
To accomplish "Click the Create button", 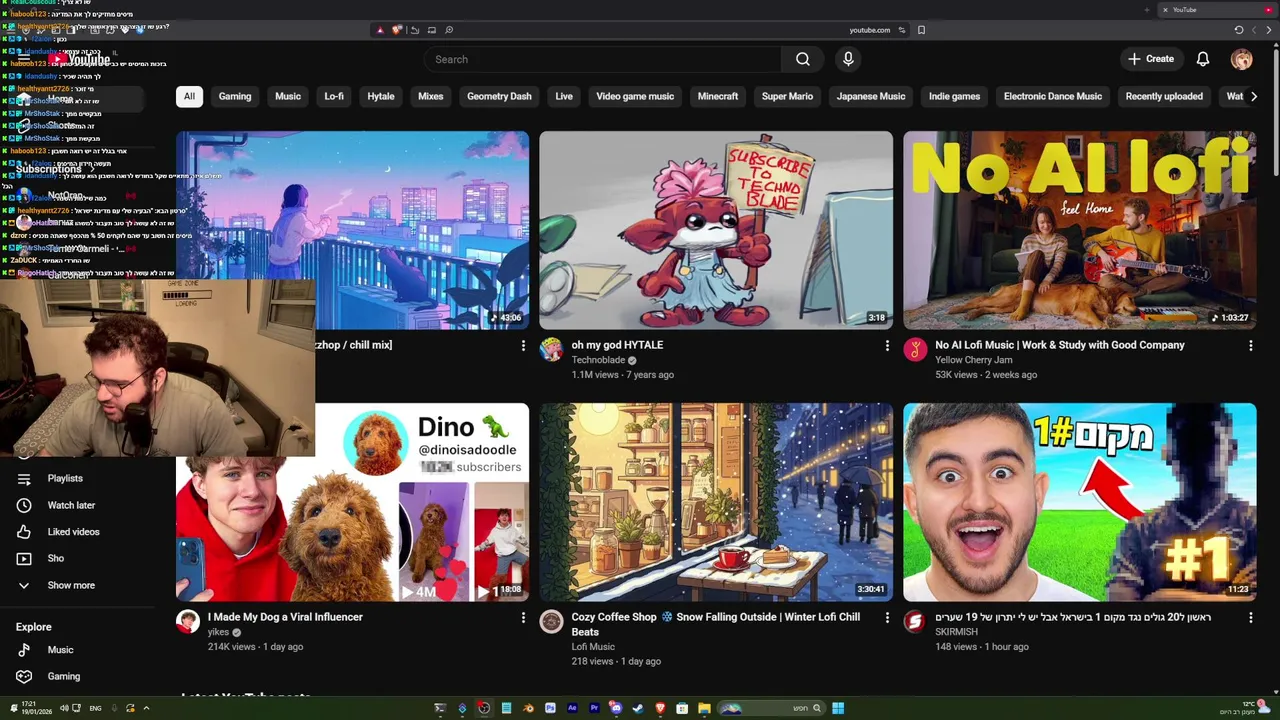I will tap(1151, 59).
